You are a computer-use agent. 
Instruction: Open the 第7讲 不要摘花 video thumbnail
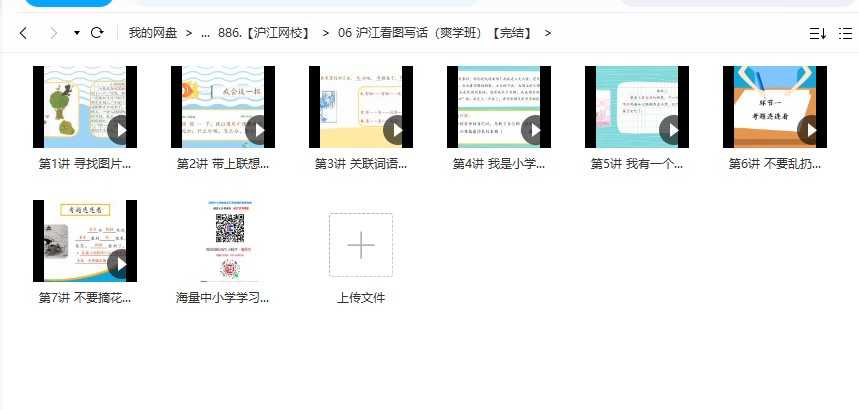pyautogui.click(x=85, y=241)
